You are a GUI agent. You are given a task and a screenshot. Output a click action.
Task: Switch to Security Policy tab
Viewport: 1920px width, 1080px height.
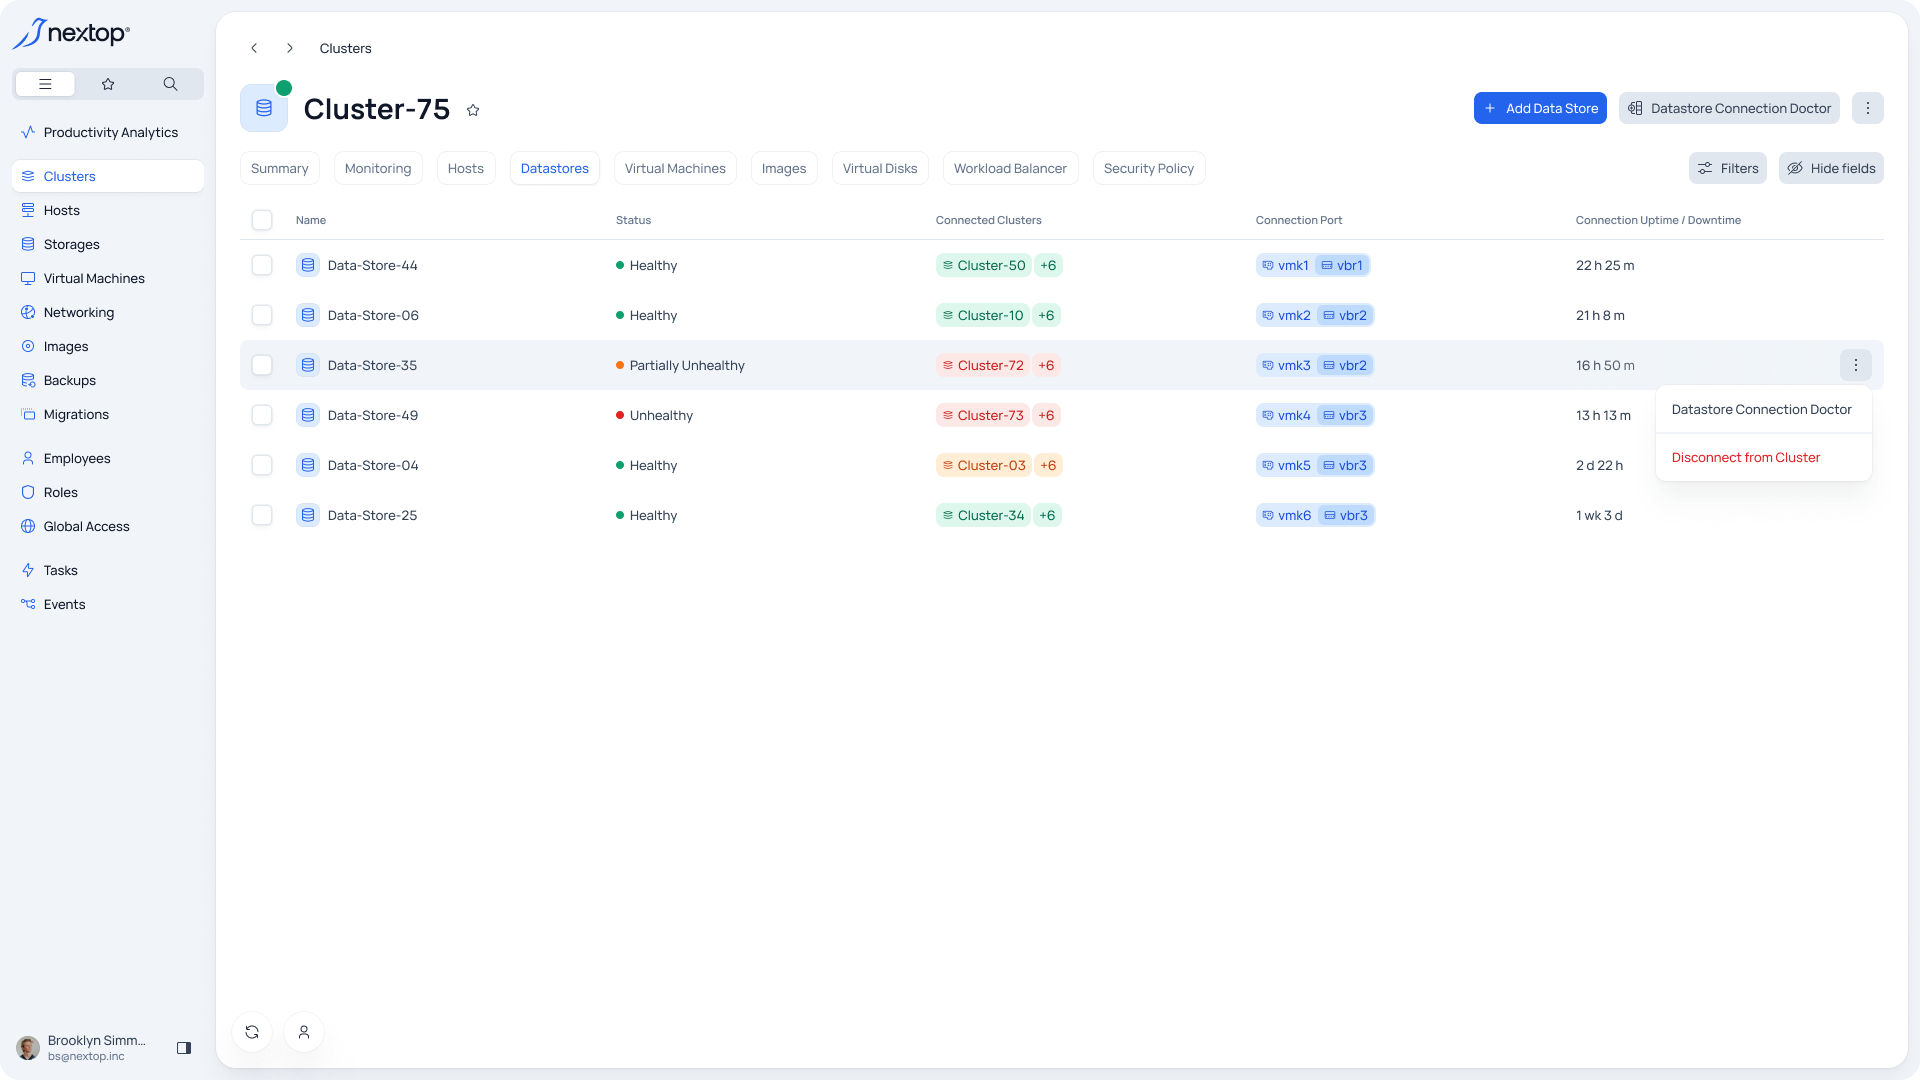coord(1149,168)
